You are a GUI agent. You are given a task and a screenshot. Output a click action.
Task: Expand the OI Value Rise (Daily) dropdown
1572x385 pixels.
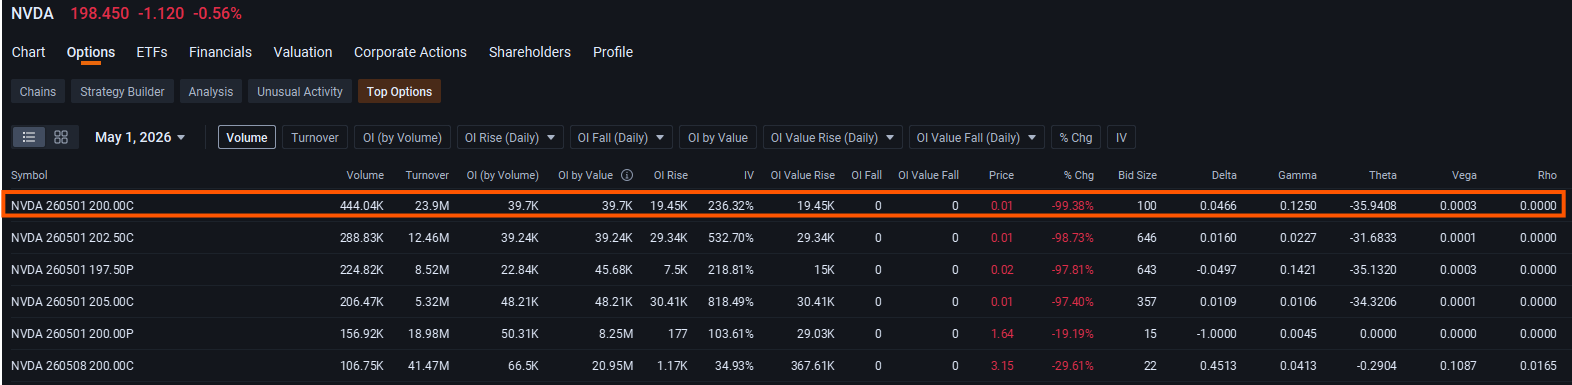(832, 137)
